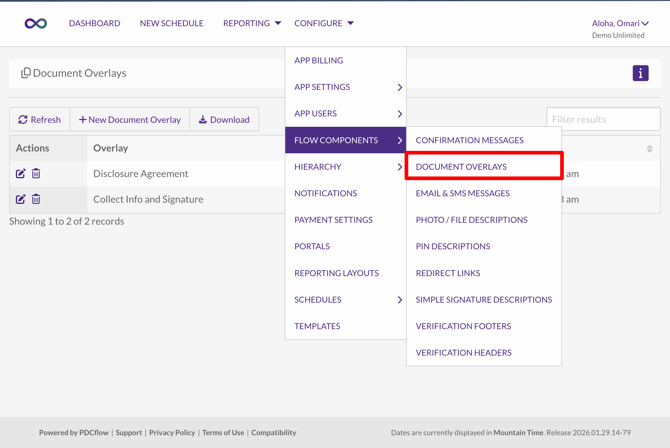This screenshot has width=670, height=448.
Task: Open Payment Settings from Configure menu
Action: pos(333,220)
